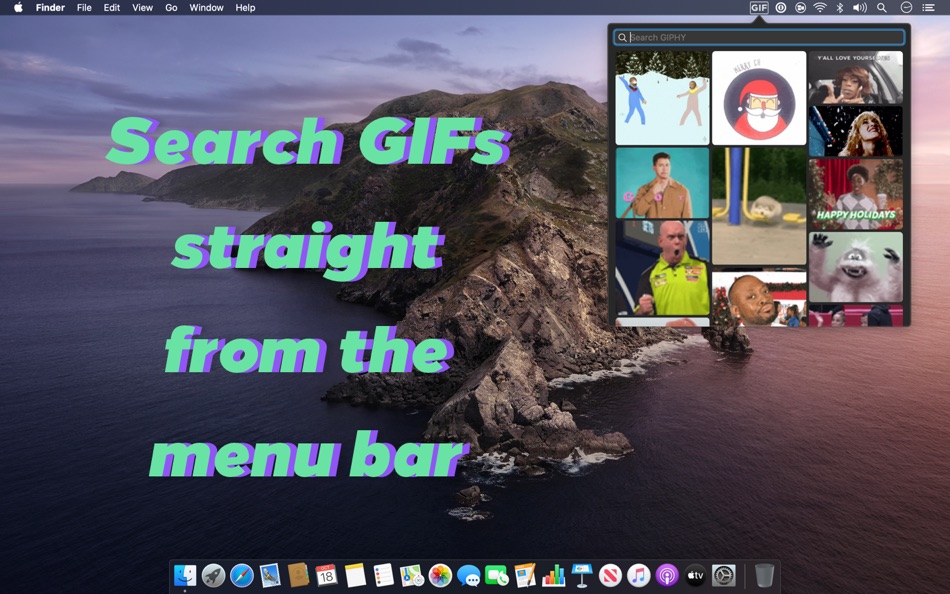Open the Finder menu
This screenshot has height=594, width=950.
(50, 8)
